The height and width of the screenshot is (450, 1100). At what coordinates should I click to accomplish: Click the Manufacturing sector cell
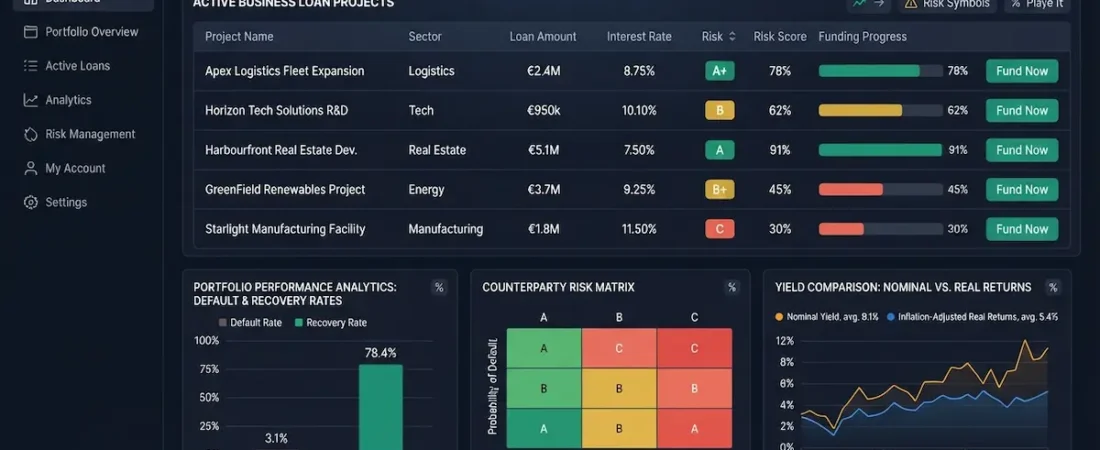click(445, 229)
